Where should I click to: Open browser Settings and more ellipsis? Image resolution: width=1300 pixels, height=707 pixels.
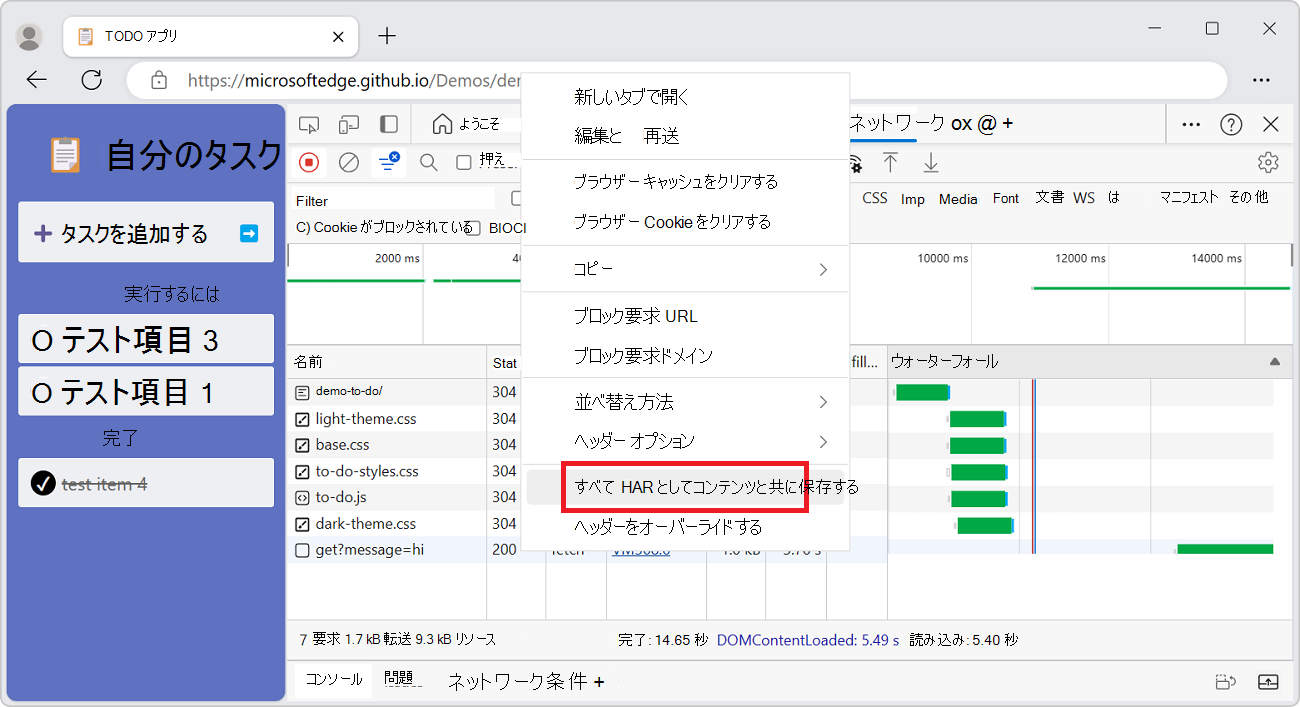tap(1262, 80)
